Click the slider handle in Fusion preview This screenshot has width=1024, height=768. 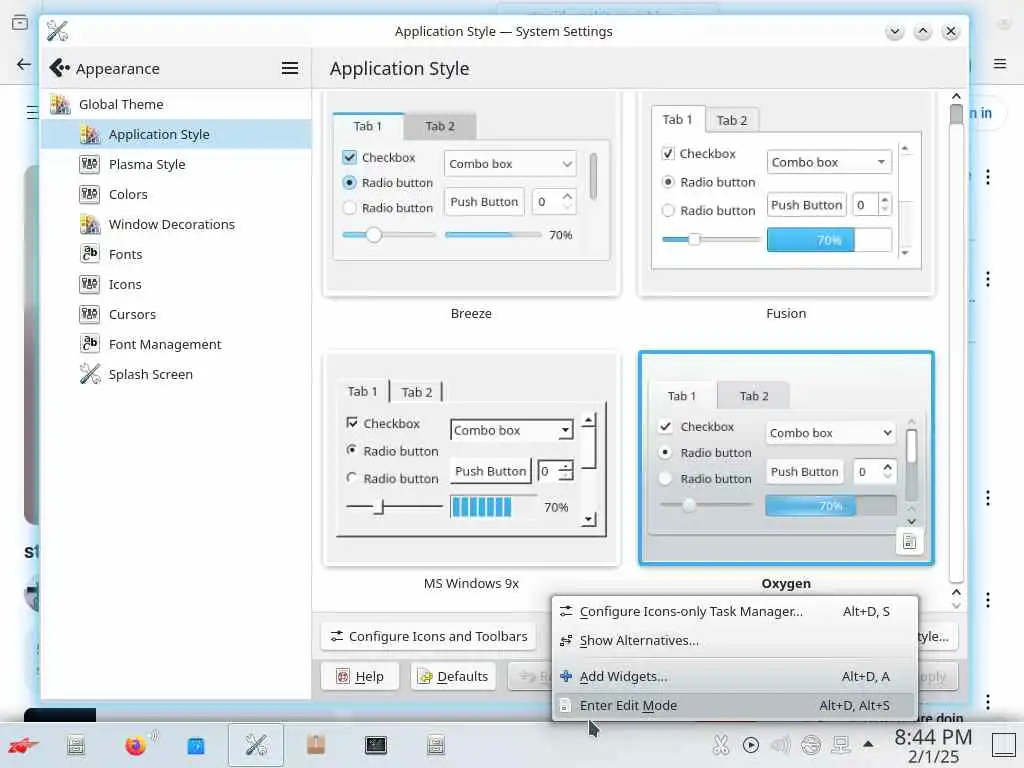point(694,239)
